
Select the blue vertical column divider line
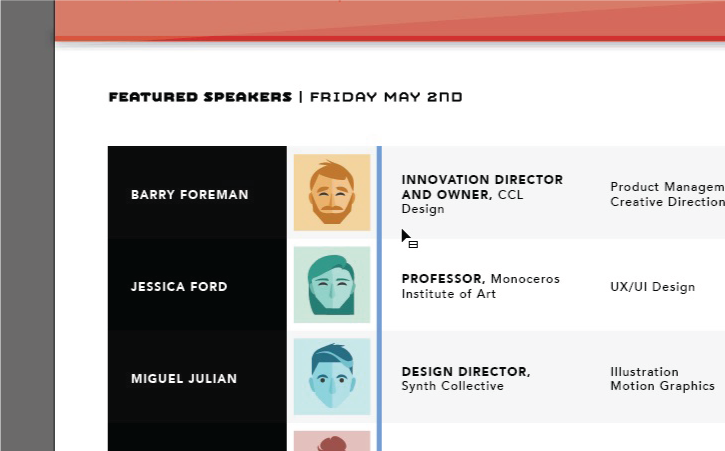pyautogui.click(x=379, y=300)
